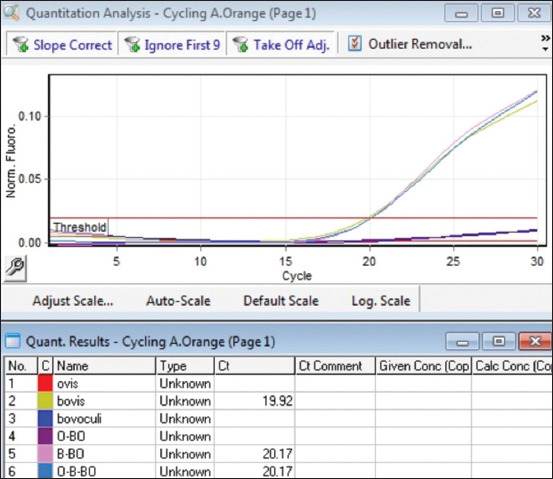Toggle Take Off Adj. option

coord(281,44)
